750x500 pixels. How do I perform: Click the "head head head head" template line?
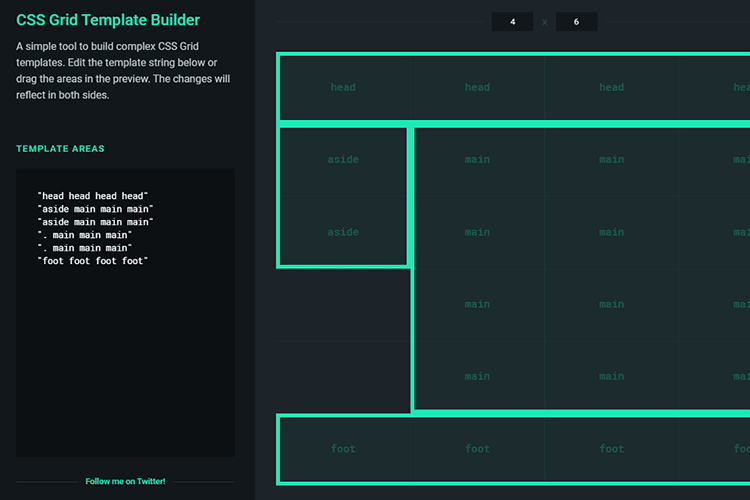(92, 196)
